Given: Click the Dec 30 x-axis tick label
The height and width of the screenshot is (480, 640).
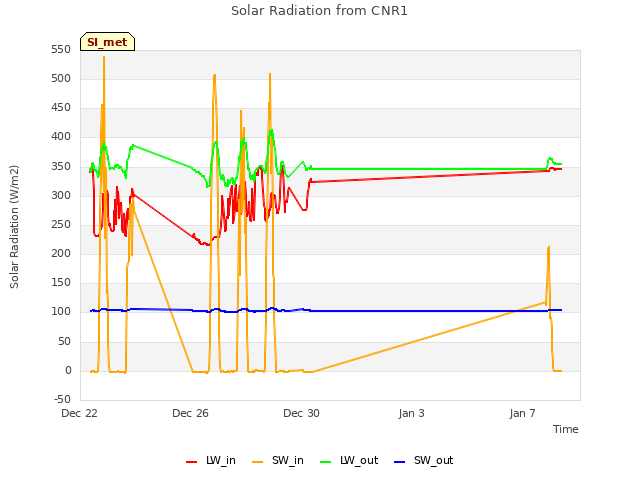Looking at the screenshot, I should 301,413.
